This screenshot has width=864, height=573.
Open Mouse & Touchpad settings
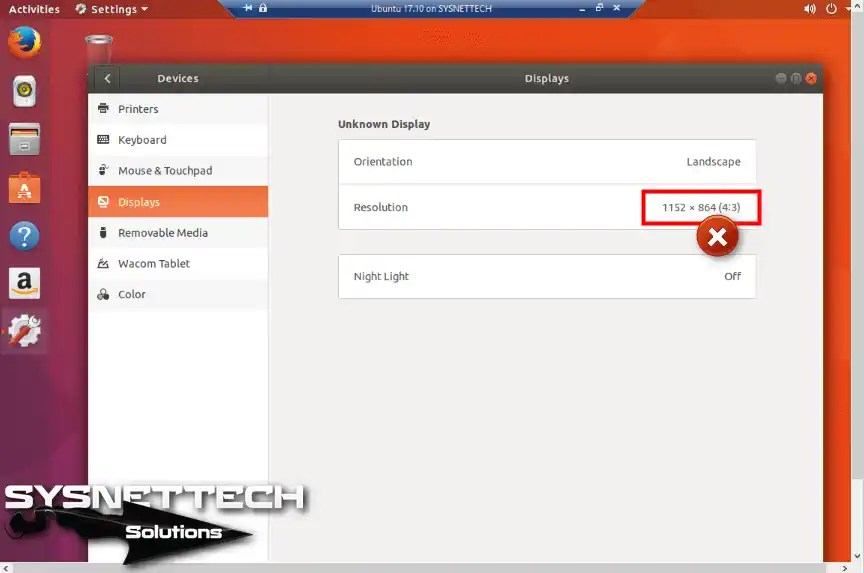pos(178,171)
